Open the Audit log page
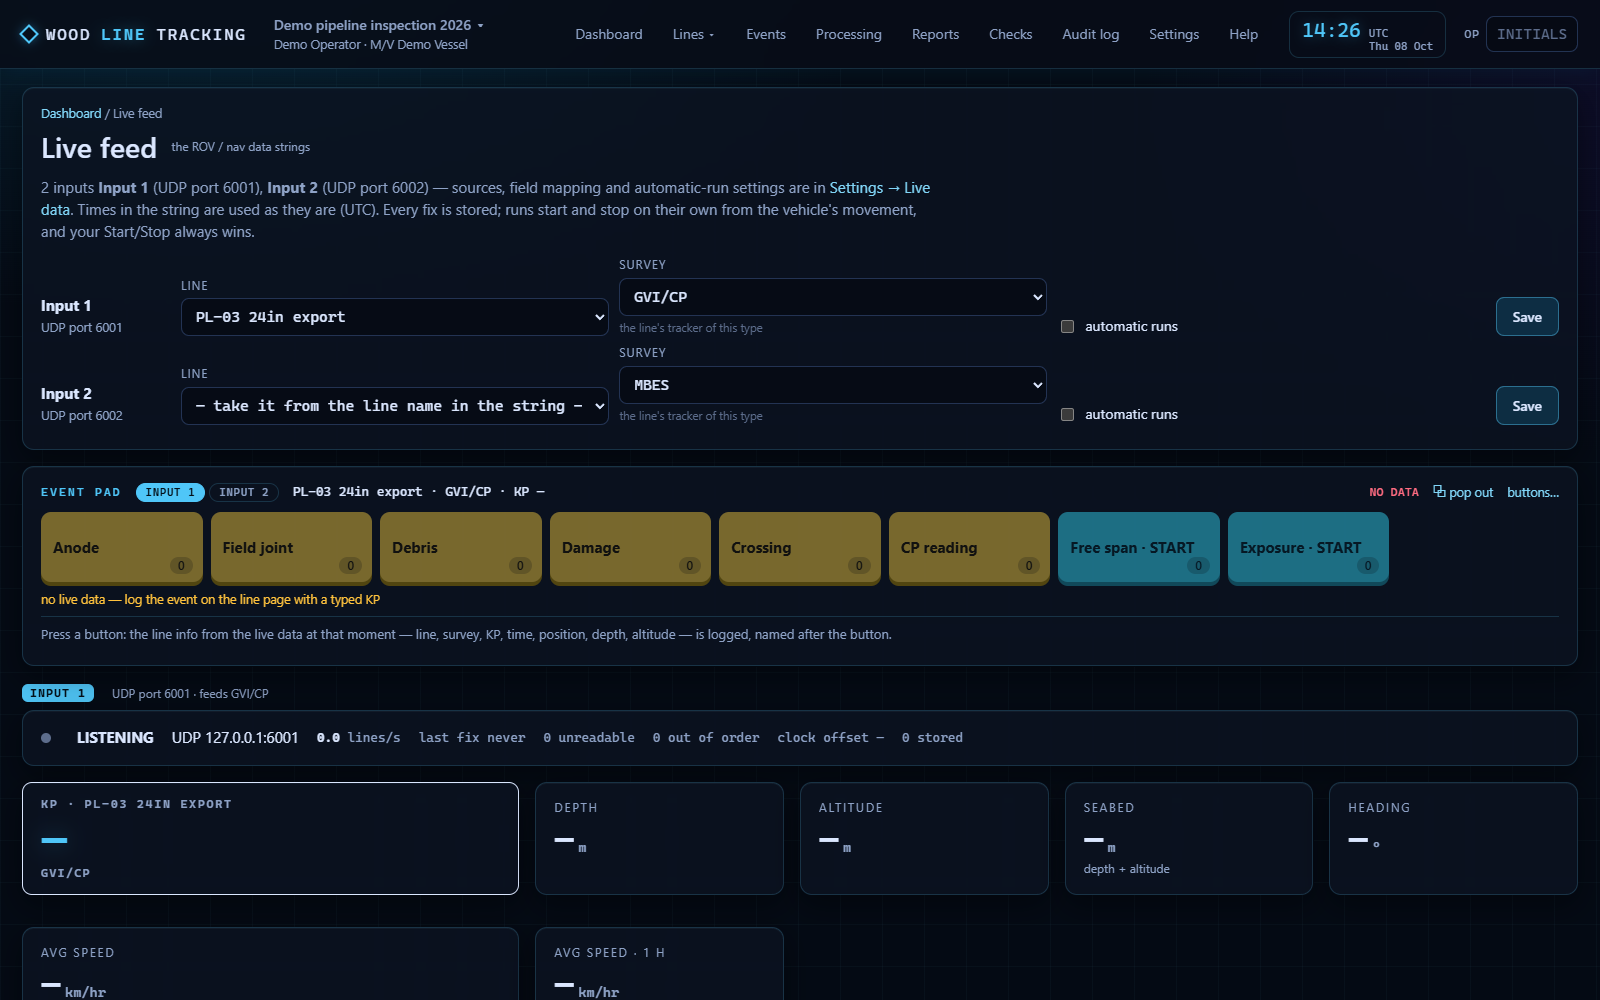Screen dimensions: 1600x1000 click(1091, 34)
